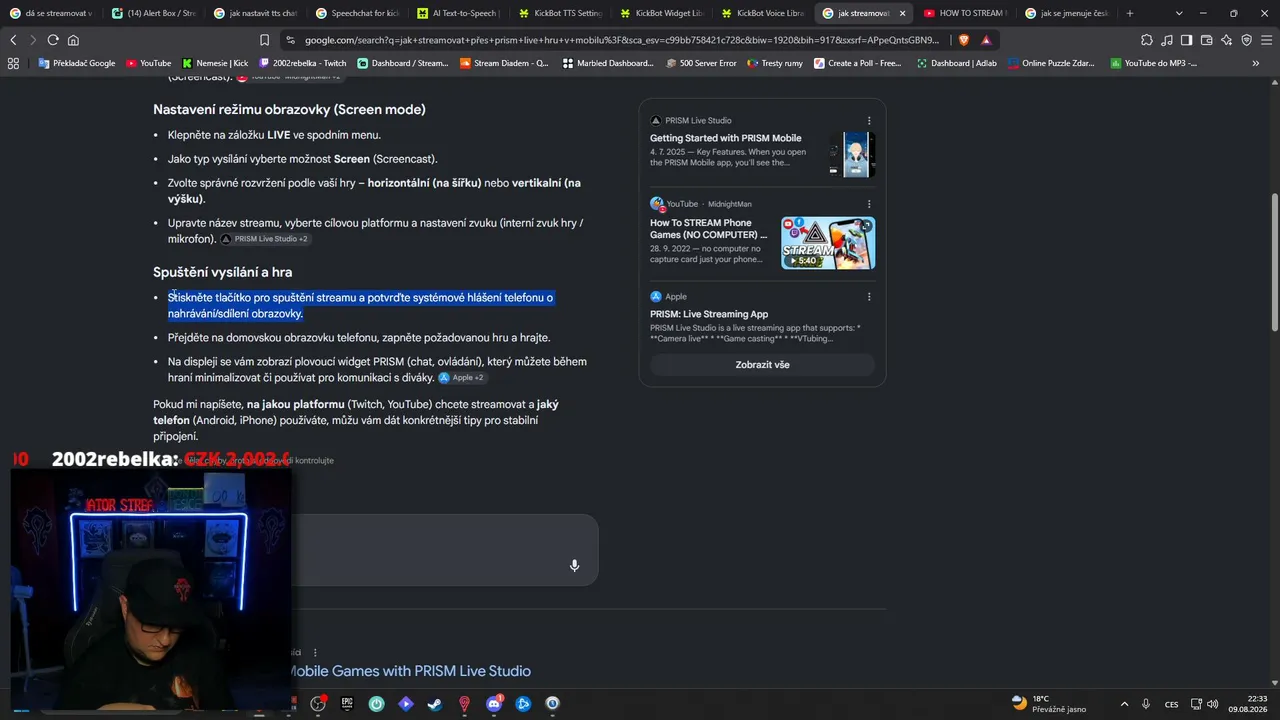Open the browser home page
Screen dimensions: 1280x720
pos(73,40)
